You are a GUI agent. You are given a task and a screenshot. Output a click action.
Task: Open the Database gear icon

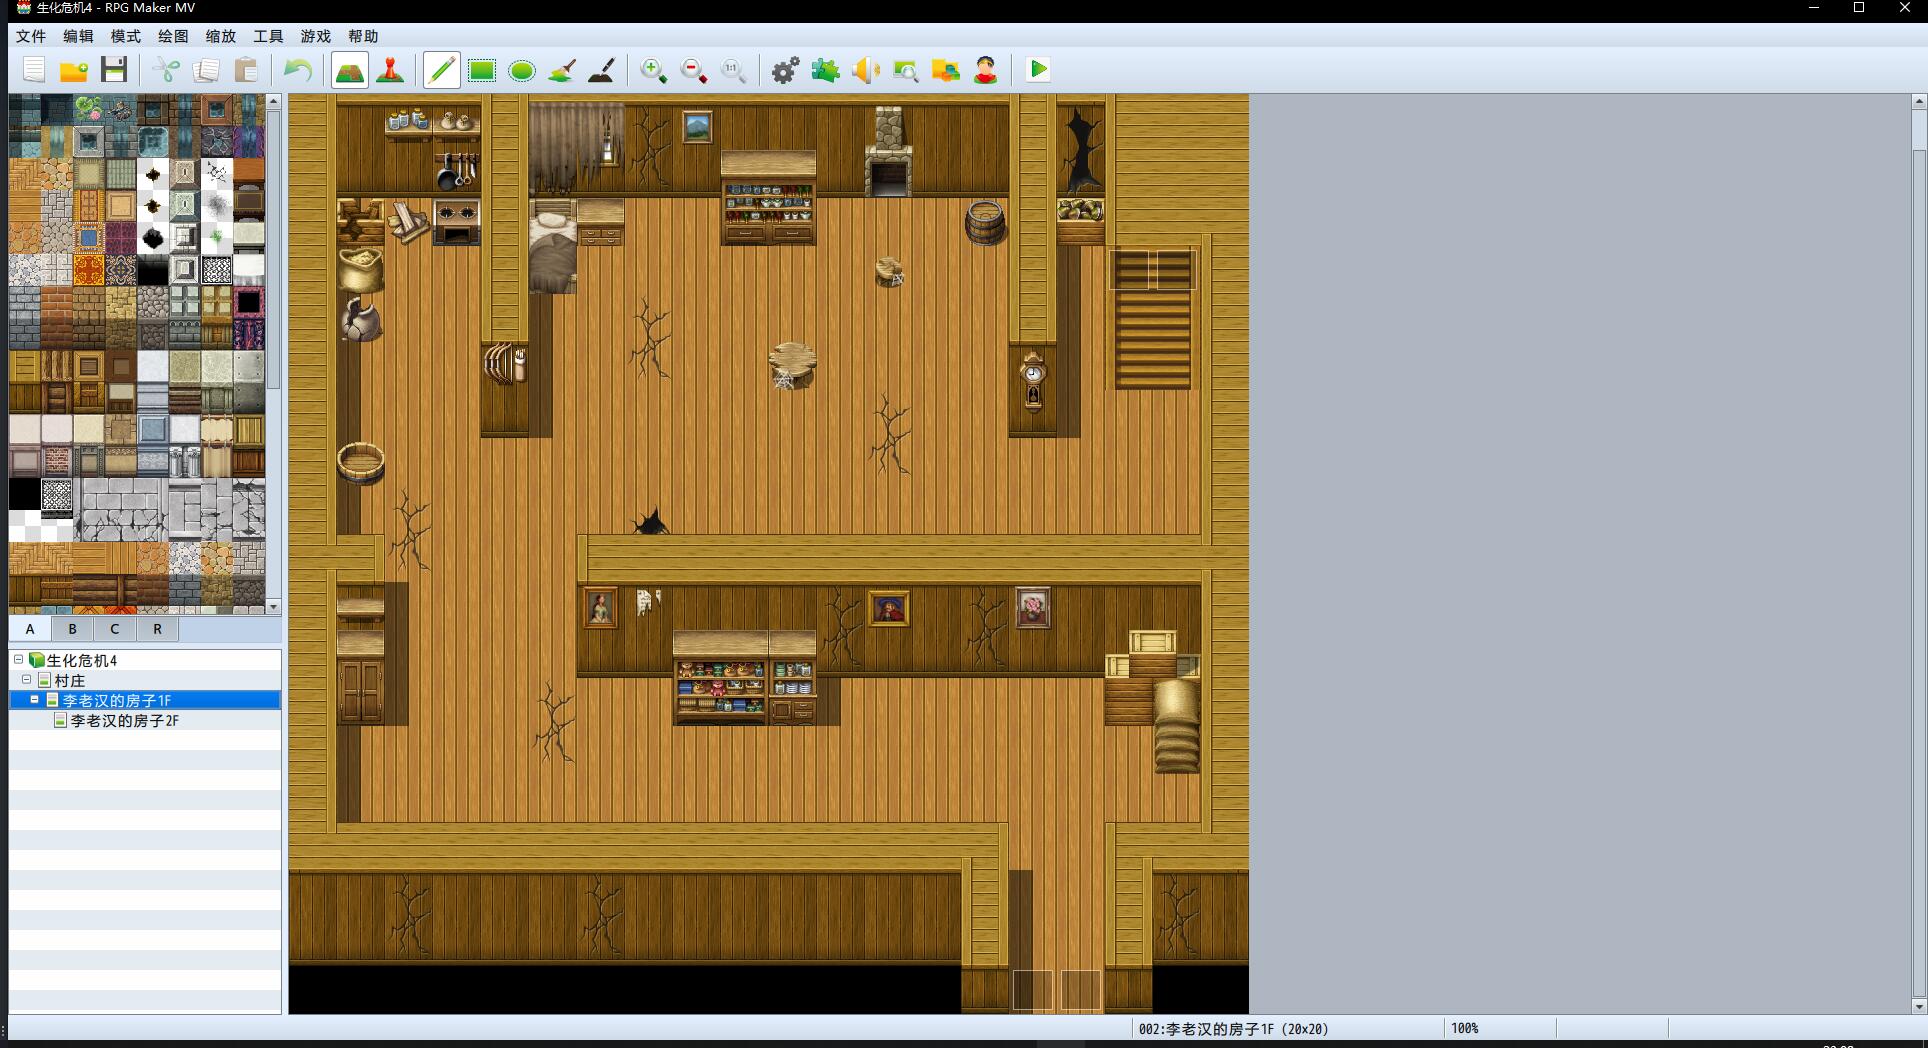click(x=786, y=70)
